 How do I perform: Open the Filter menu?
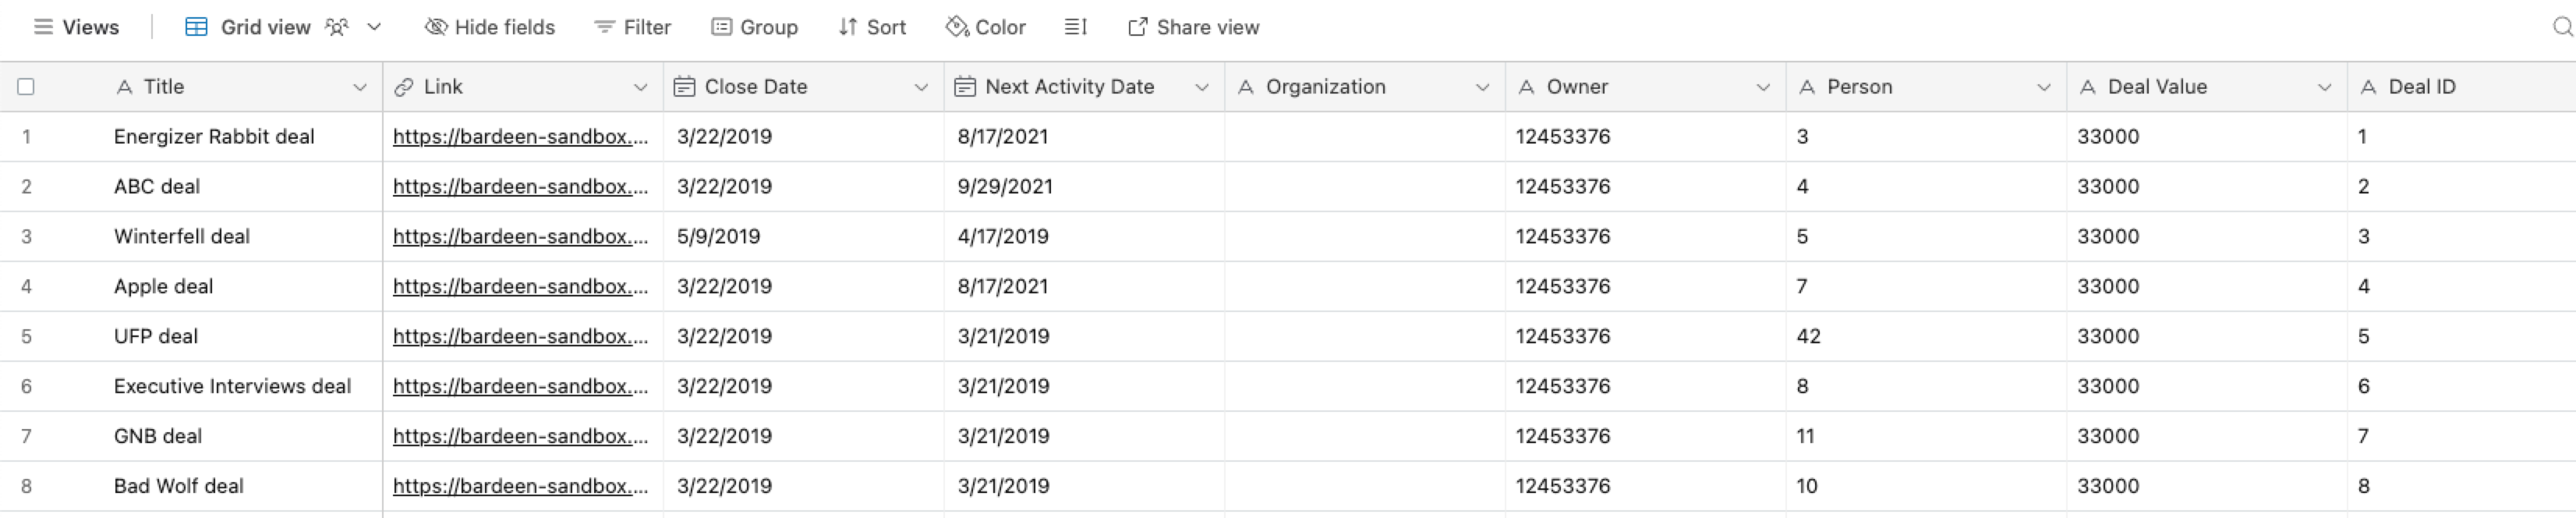(632, 27)
